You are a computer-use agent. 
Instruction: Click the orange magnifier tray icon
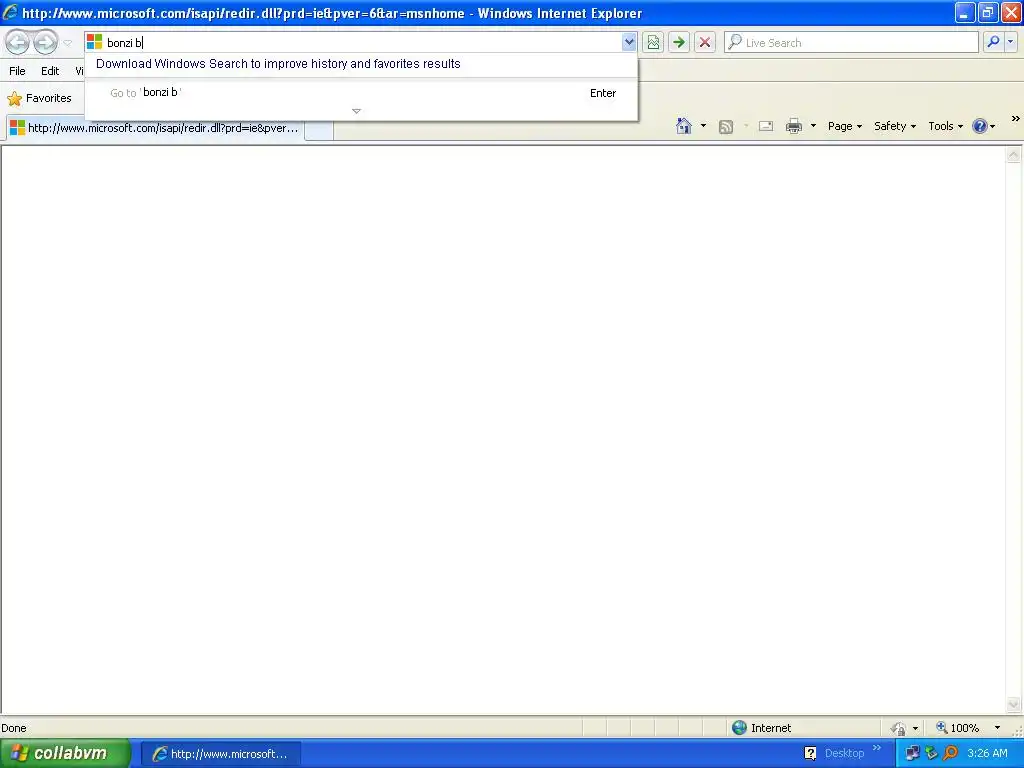point(951,753)
